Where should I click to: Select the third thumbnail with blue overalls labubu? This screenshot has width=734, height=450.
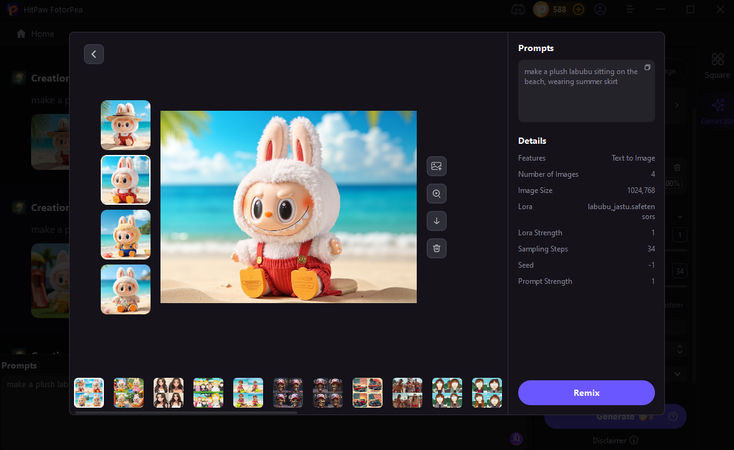pyautogui.click(x=125, y=235)
